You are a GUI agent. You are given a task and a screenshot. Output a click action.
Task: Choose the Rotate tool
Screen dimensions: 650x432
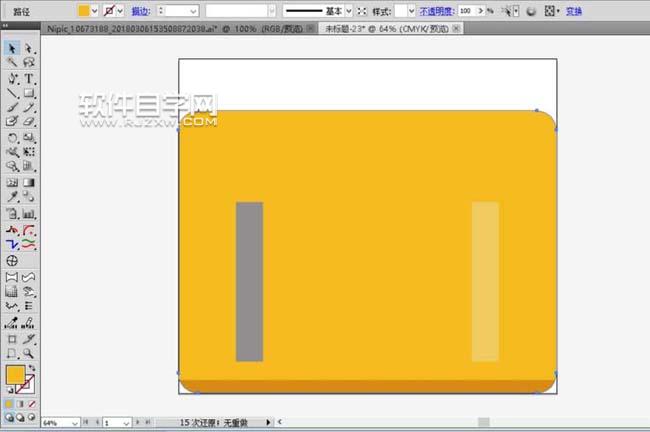(x=12, y=137)
